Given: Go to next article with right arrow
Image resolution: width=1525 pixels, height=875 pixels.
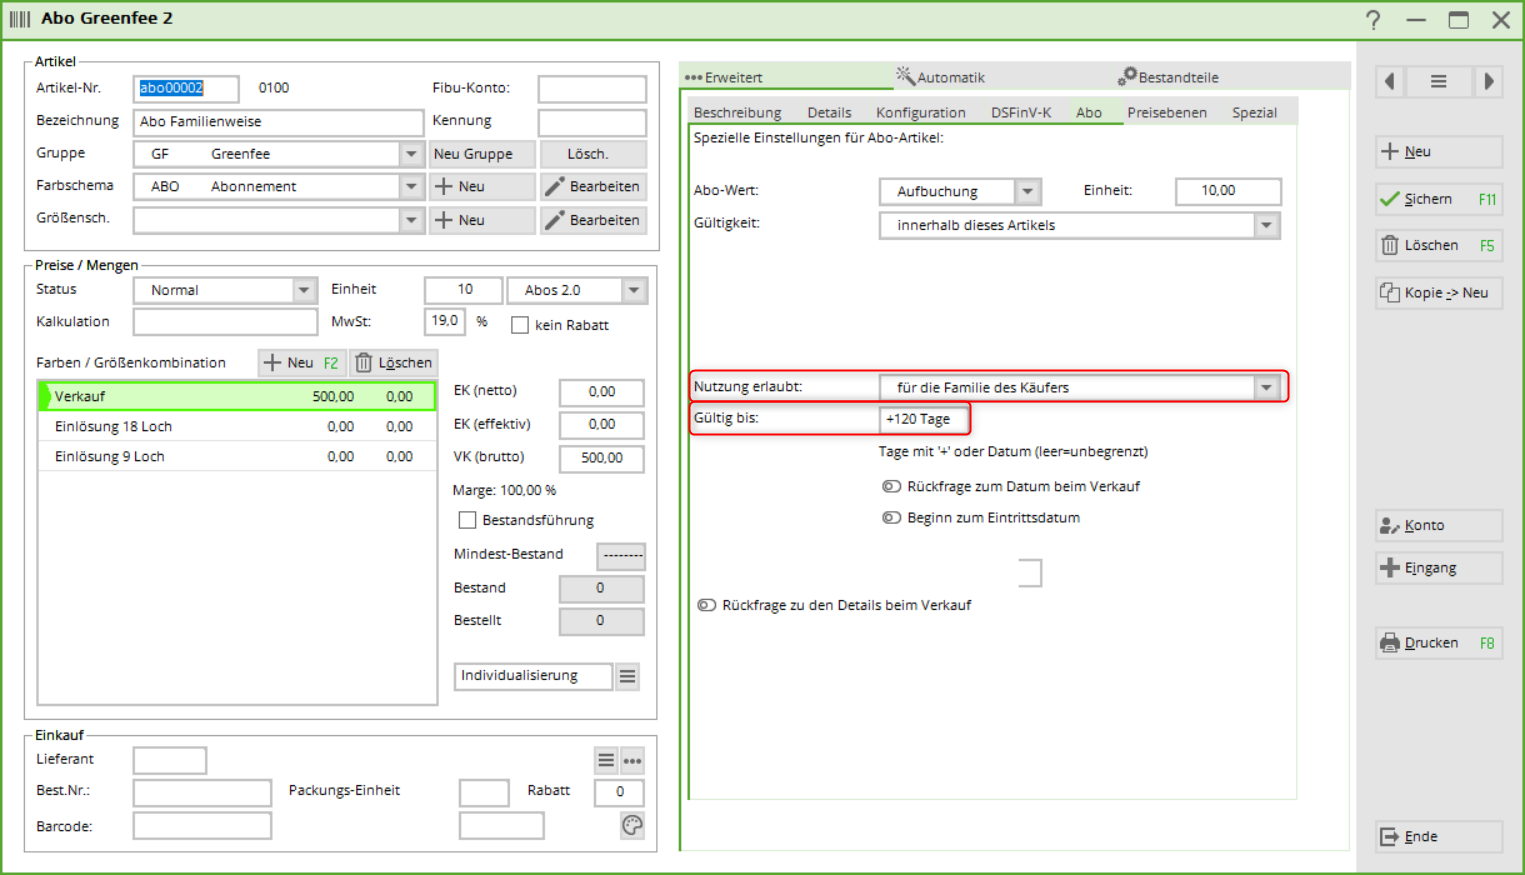Looking at the screenshot, I should [x=1488, y=82].
